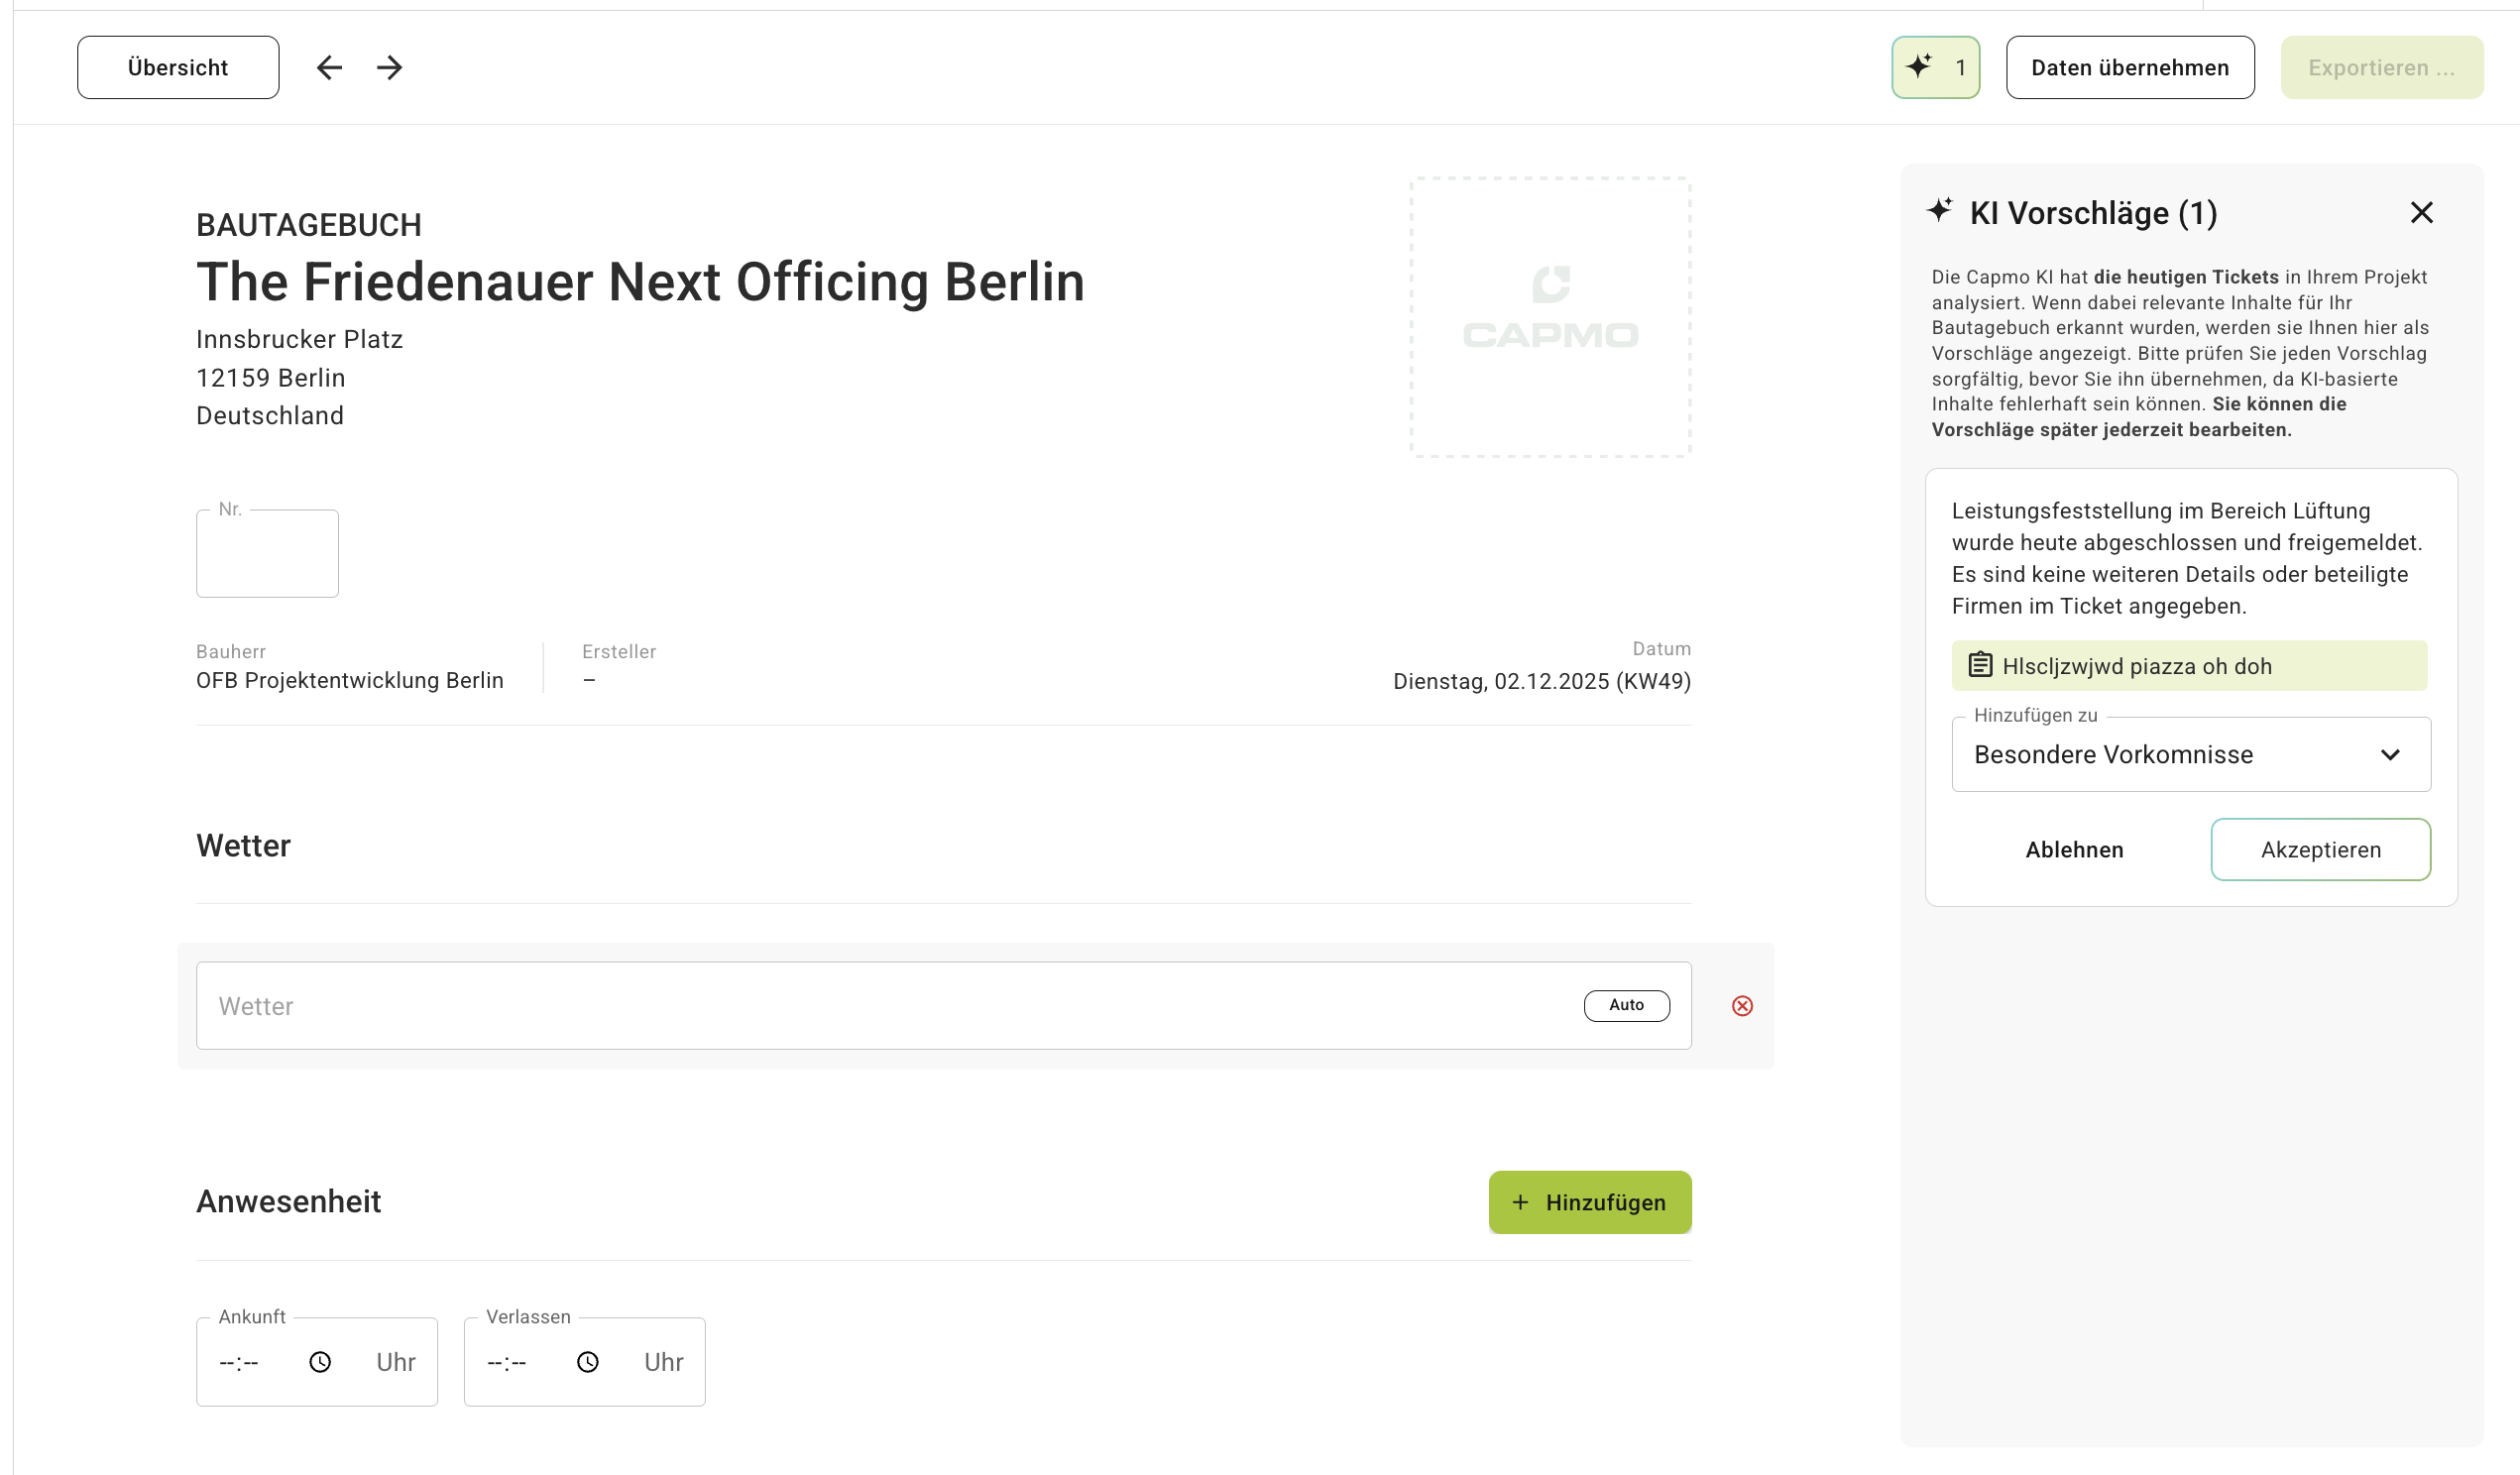
Task: Toggle the Auto weather button
Action: pos(1625,1004)
